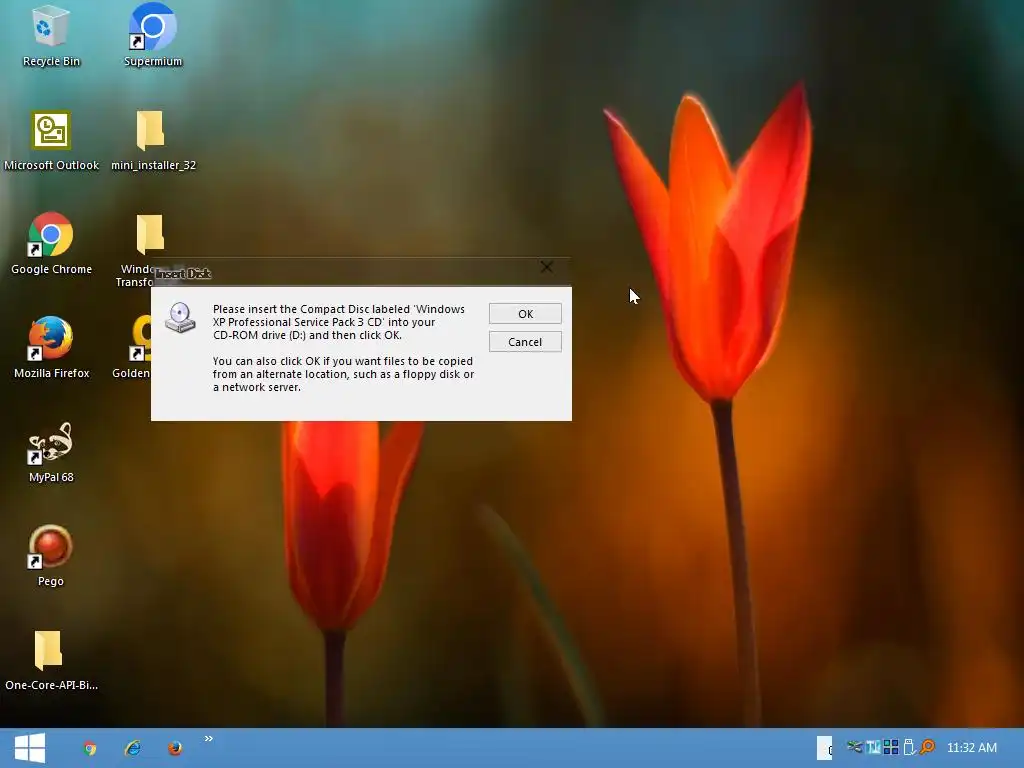Select the Windows Transformation folder icon

click(150, 234)
